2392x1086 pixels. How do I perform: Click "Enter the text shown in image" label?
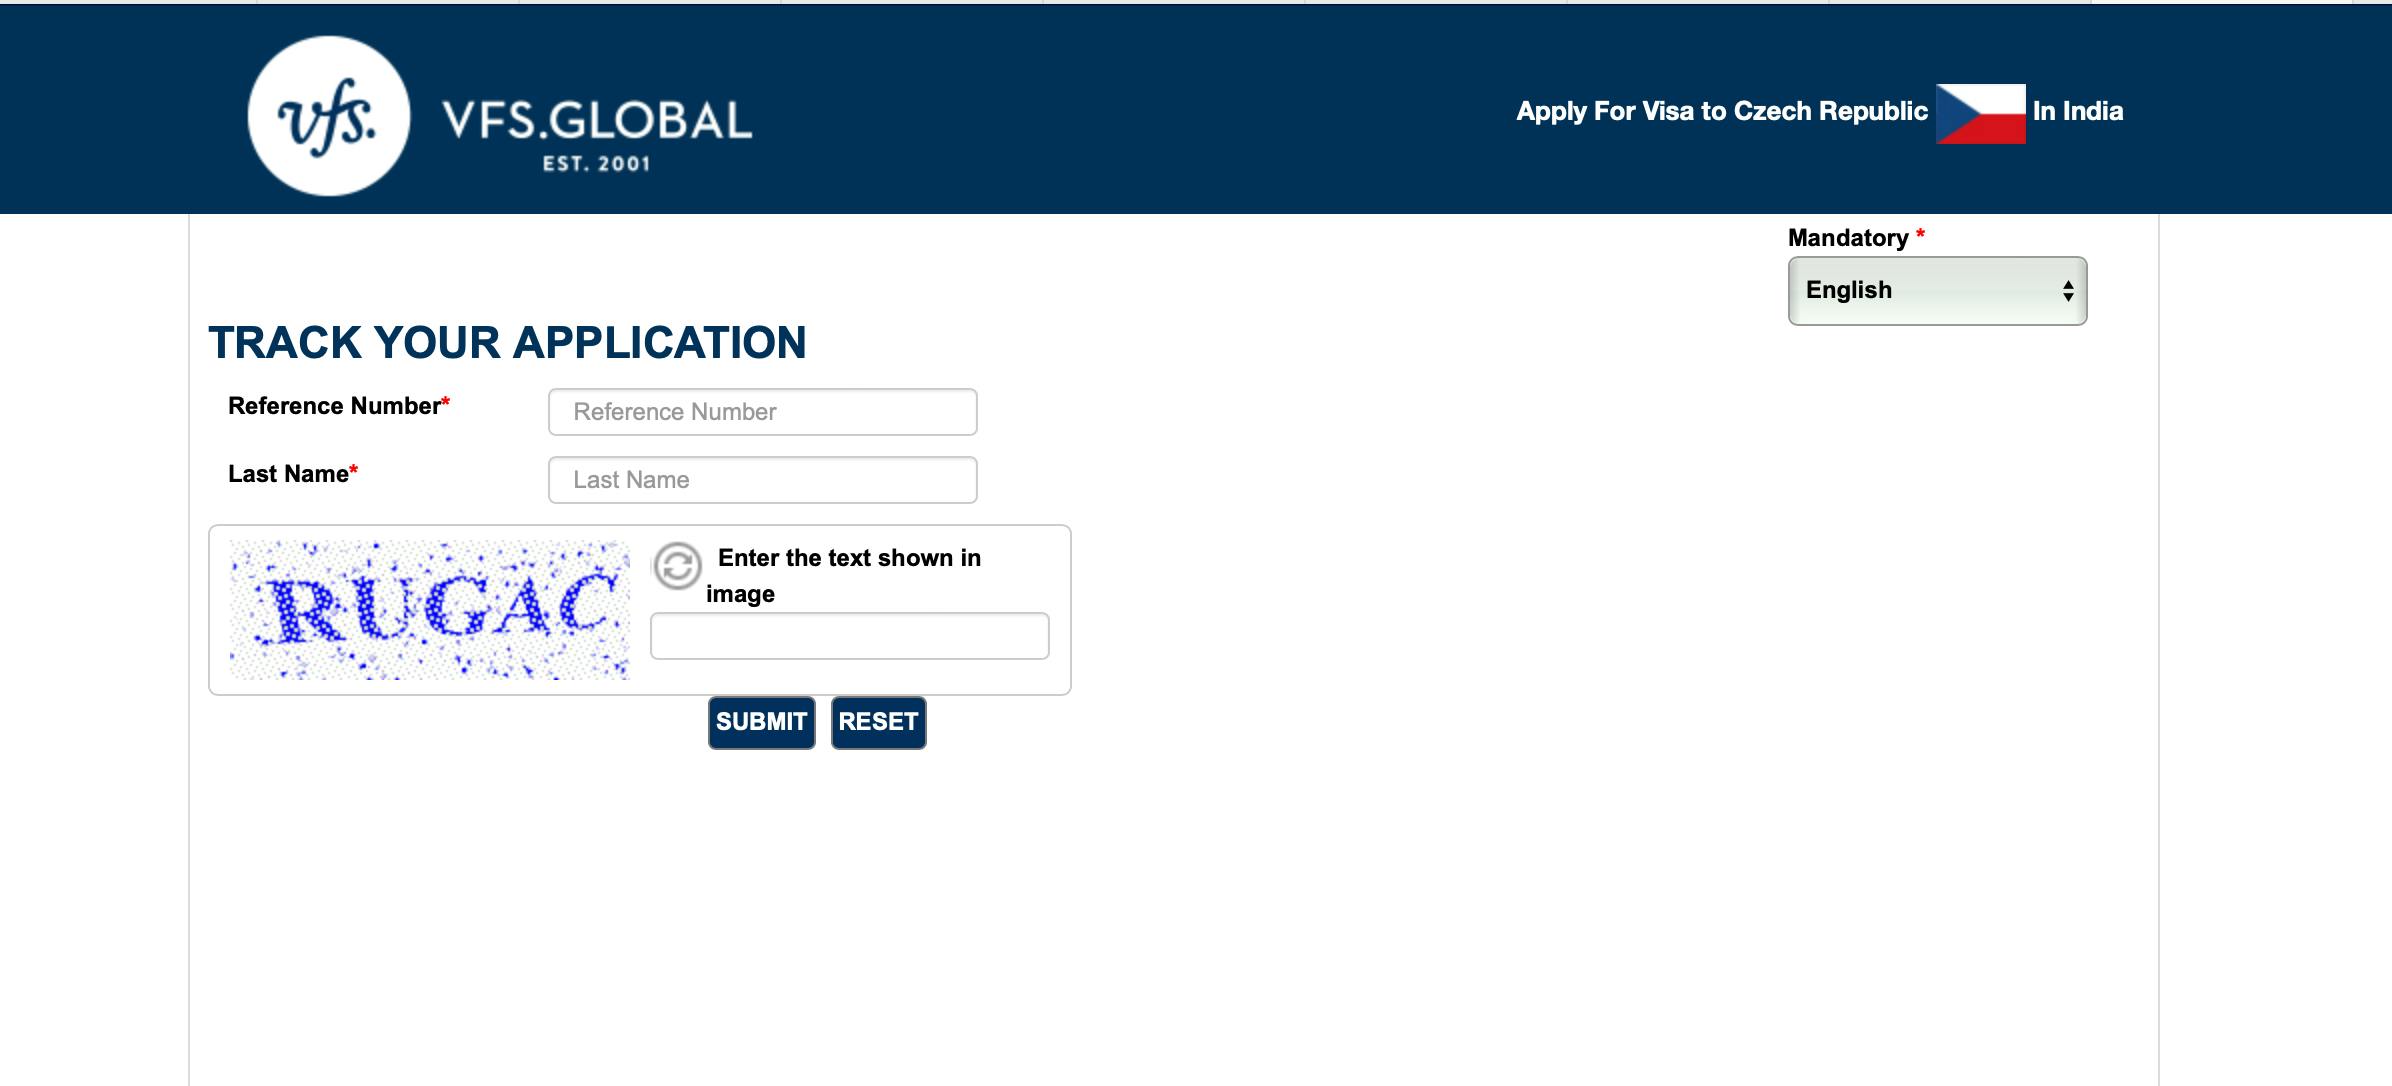click(843, 576)
